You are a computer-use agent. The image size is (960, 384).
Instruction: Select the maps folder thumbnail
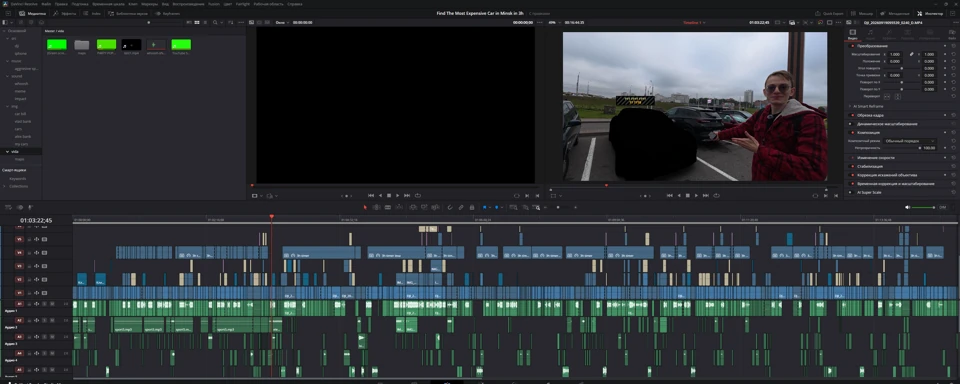[x=81, y=45]
